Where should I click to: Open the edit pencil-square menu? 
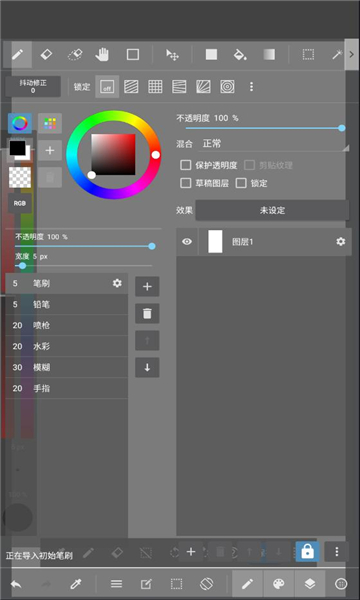click(146, 584)
